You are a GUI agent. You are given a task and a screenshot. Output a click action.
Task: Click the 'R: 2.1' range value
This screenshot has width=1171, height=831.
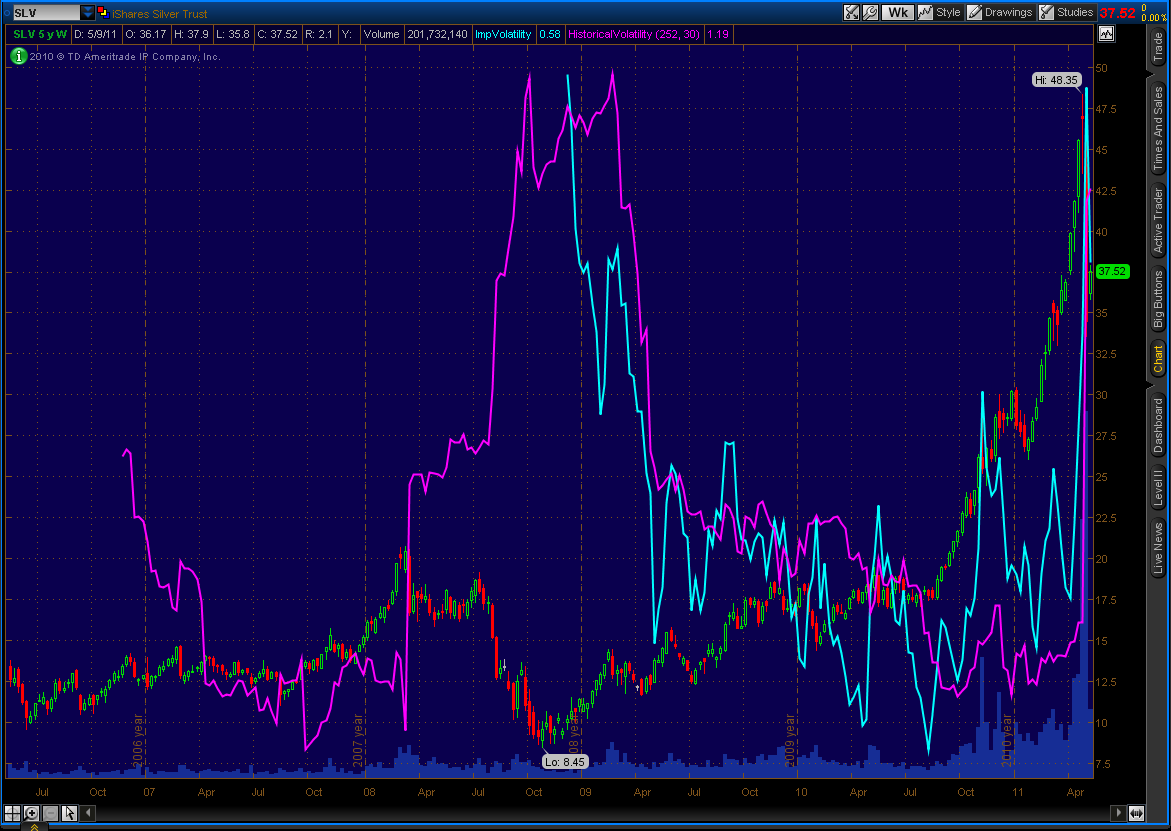pyautogui.click(x=319, y=34)
